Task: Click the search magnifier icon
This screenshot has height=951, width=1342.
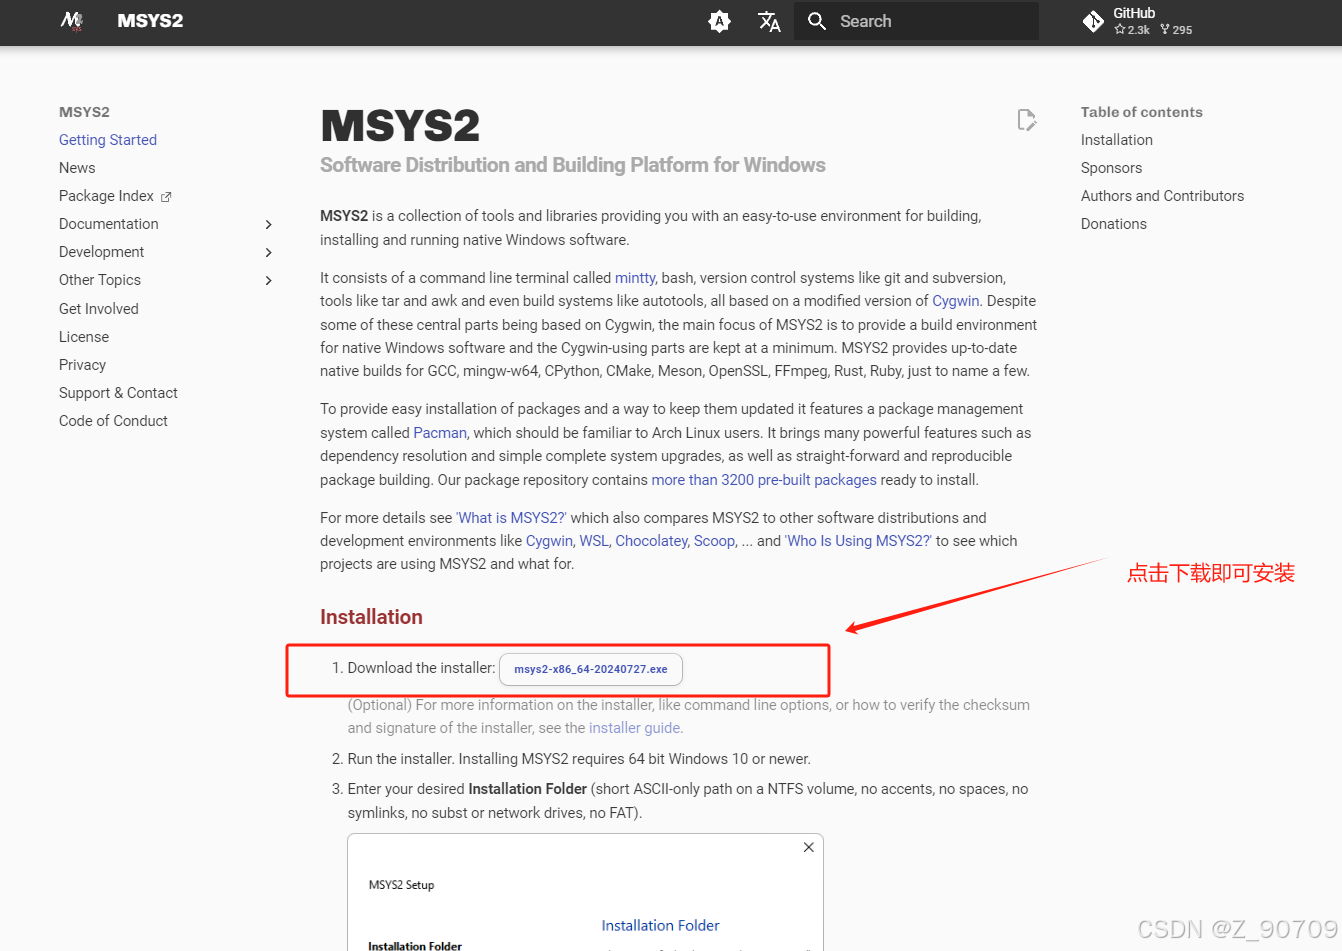Action: (x=817, y=21)
